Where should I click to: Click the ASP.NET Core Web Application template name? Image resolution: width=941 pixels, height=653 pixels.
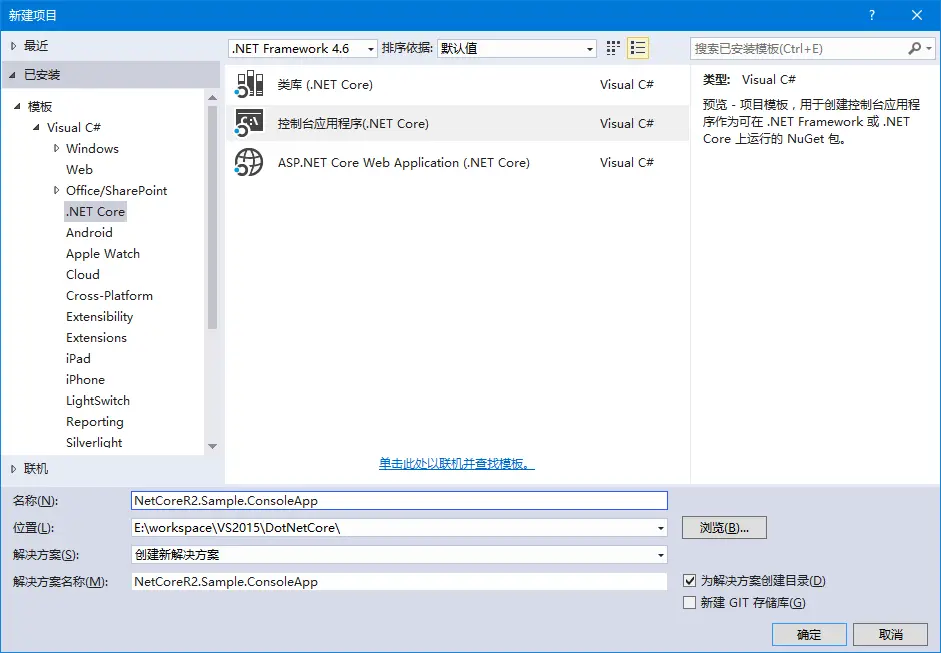tap(404, 163)
